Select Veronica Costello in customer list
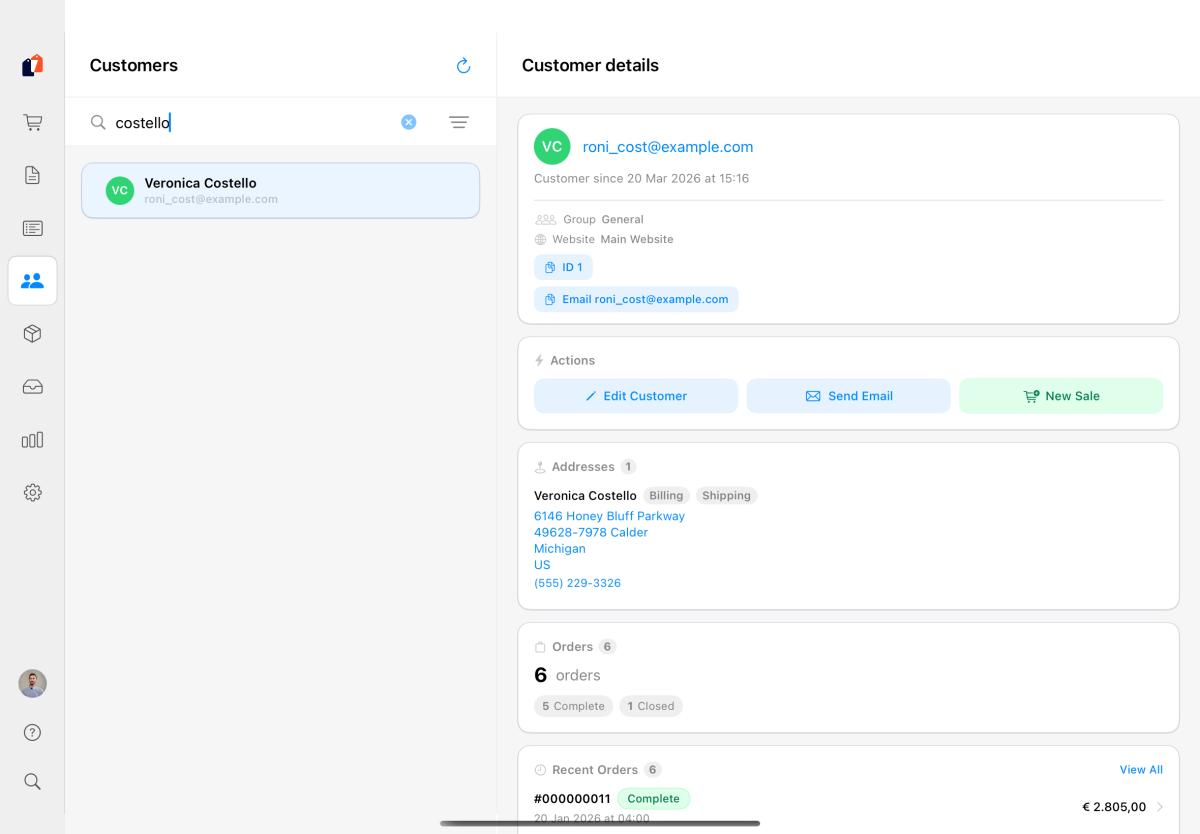This screenshot has width=1200, height=834. coord(280,190)
